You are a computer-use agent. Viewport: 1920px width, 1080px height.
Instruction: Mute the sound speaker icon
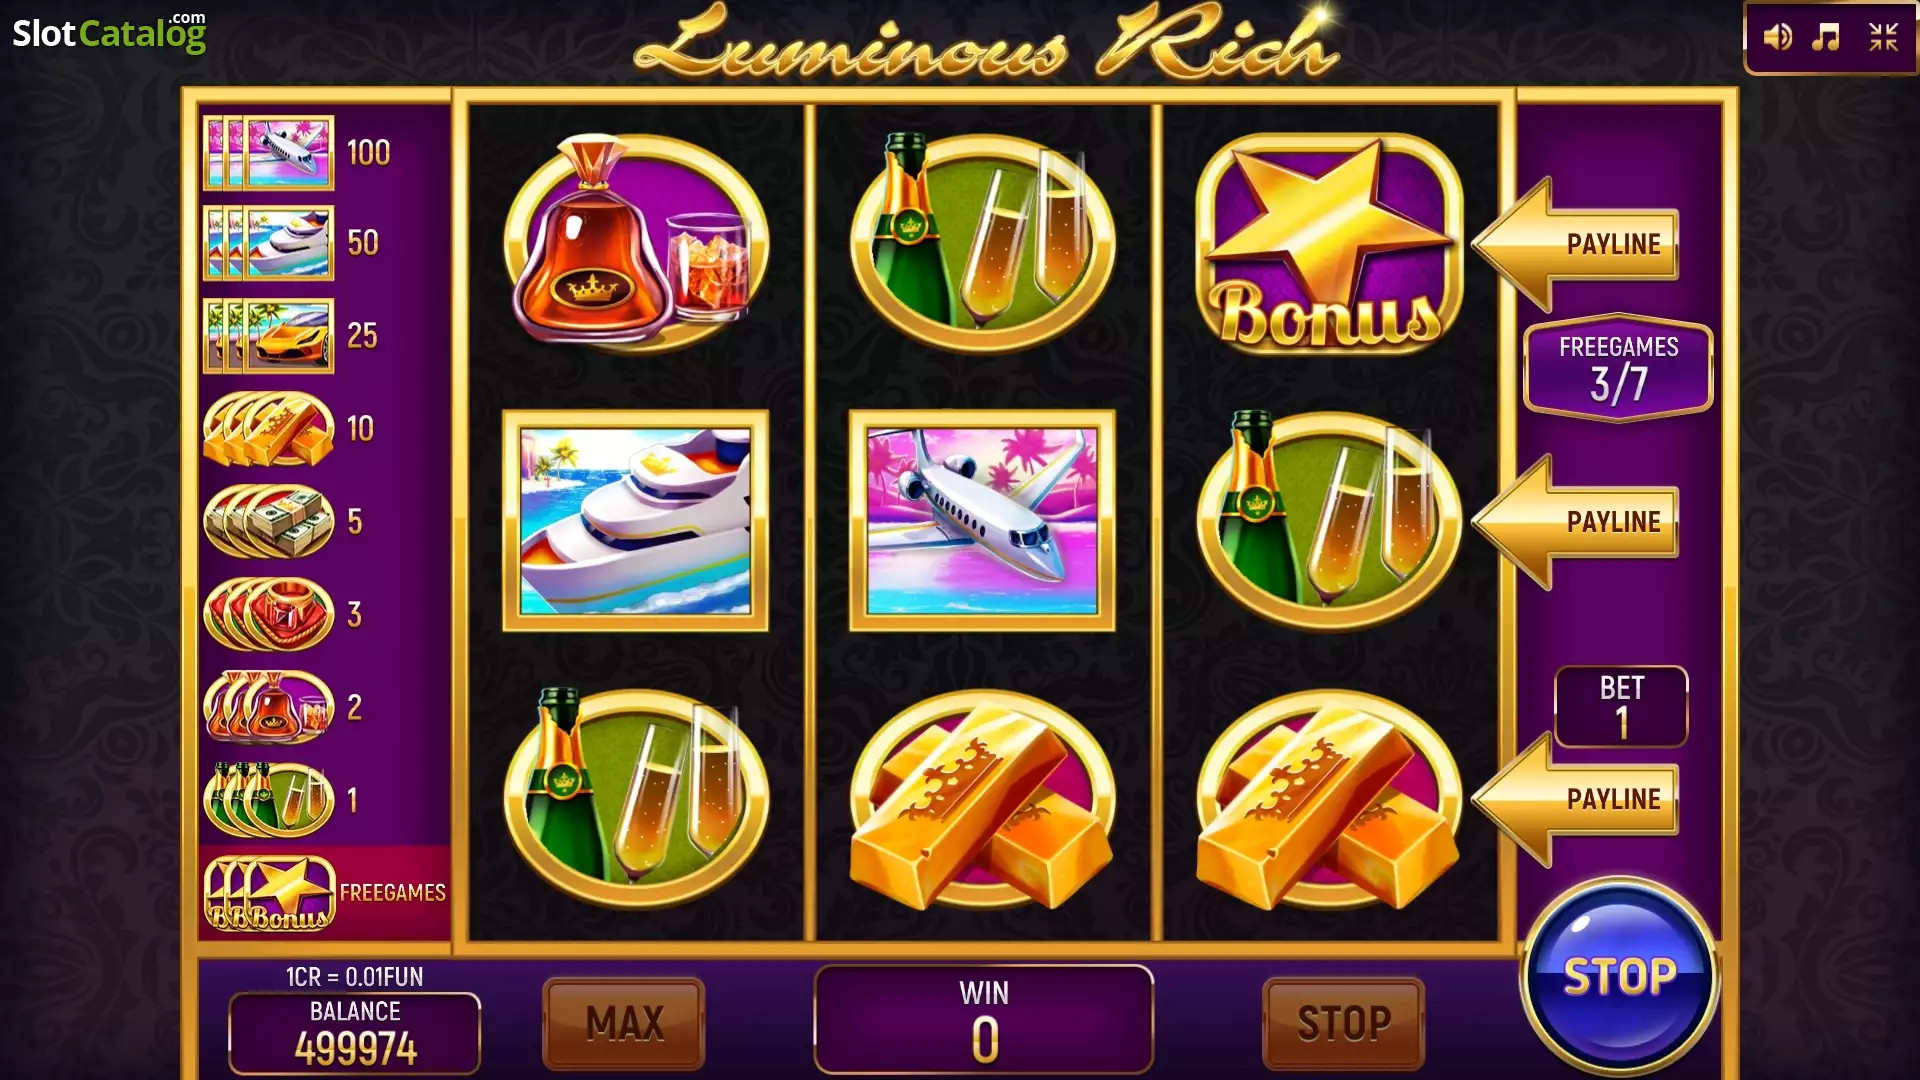pos(1777,38)
